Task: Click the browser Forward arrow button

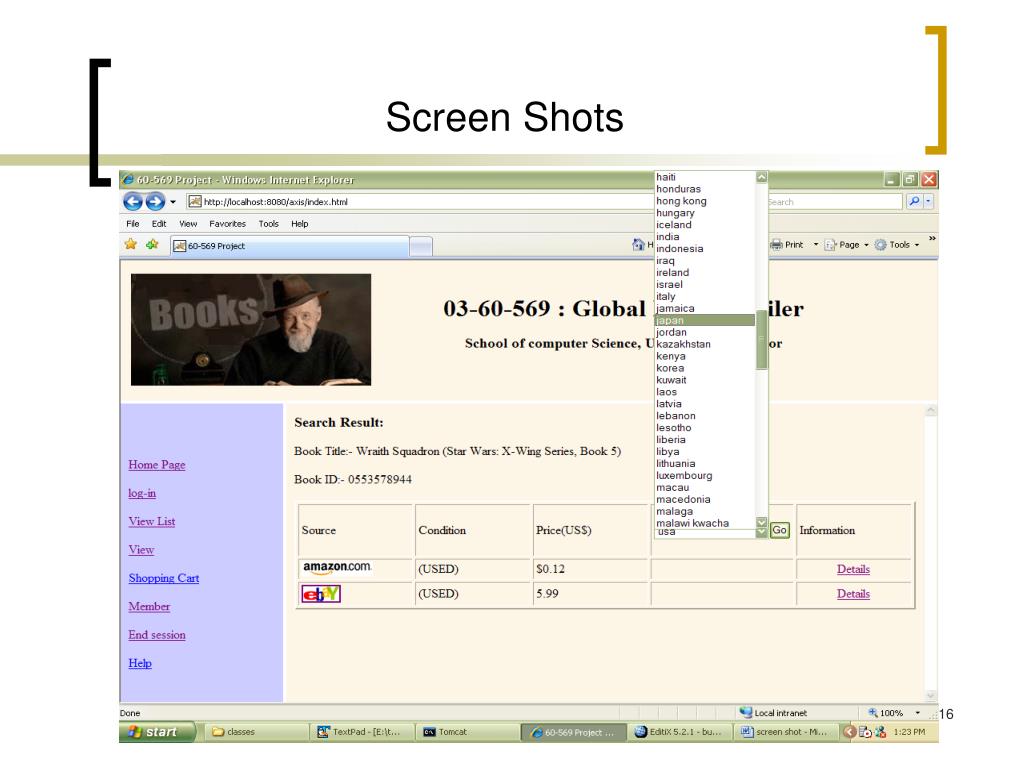Action: coord(155,202)
